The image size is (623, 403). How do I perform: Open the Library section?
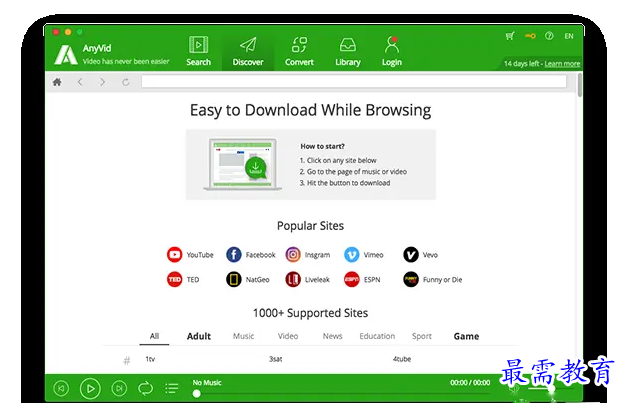pyautogui.click(x=347, y=50)
